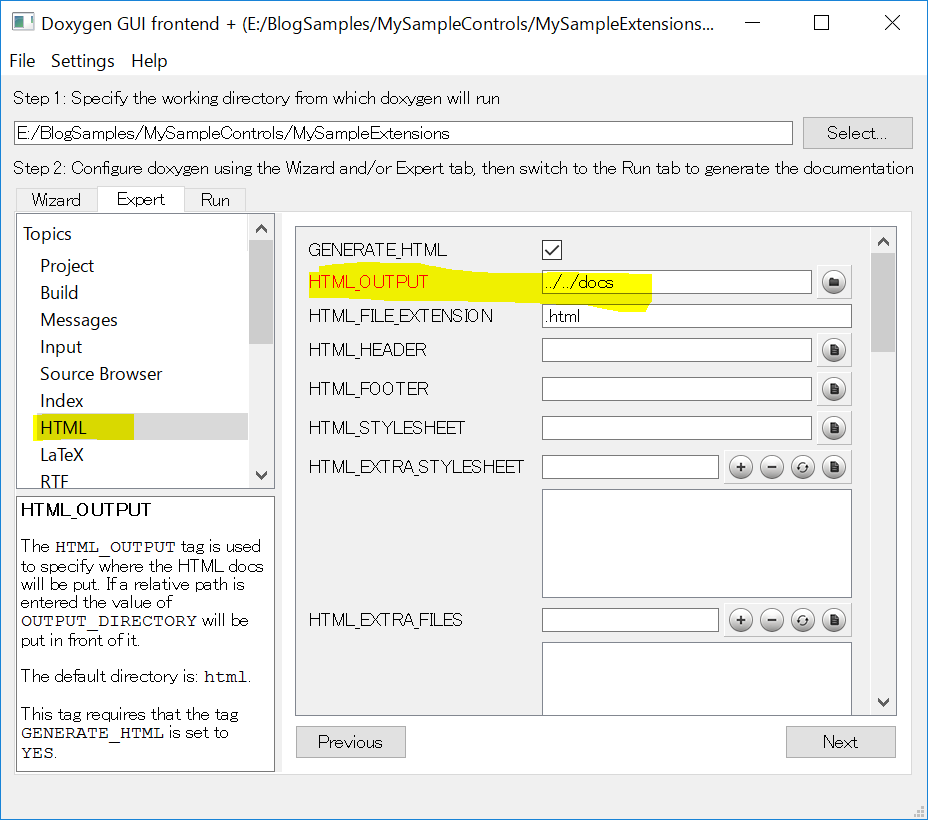The image size is (928, 820).
Task: Switch to the Wizard tab
Action: click(56, 200)
